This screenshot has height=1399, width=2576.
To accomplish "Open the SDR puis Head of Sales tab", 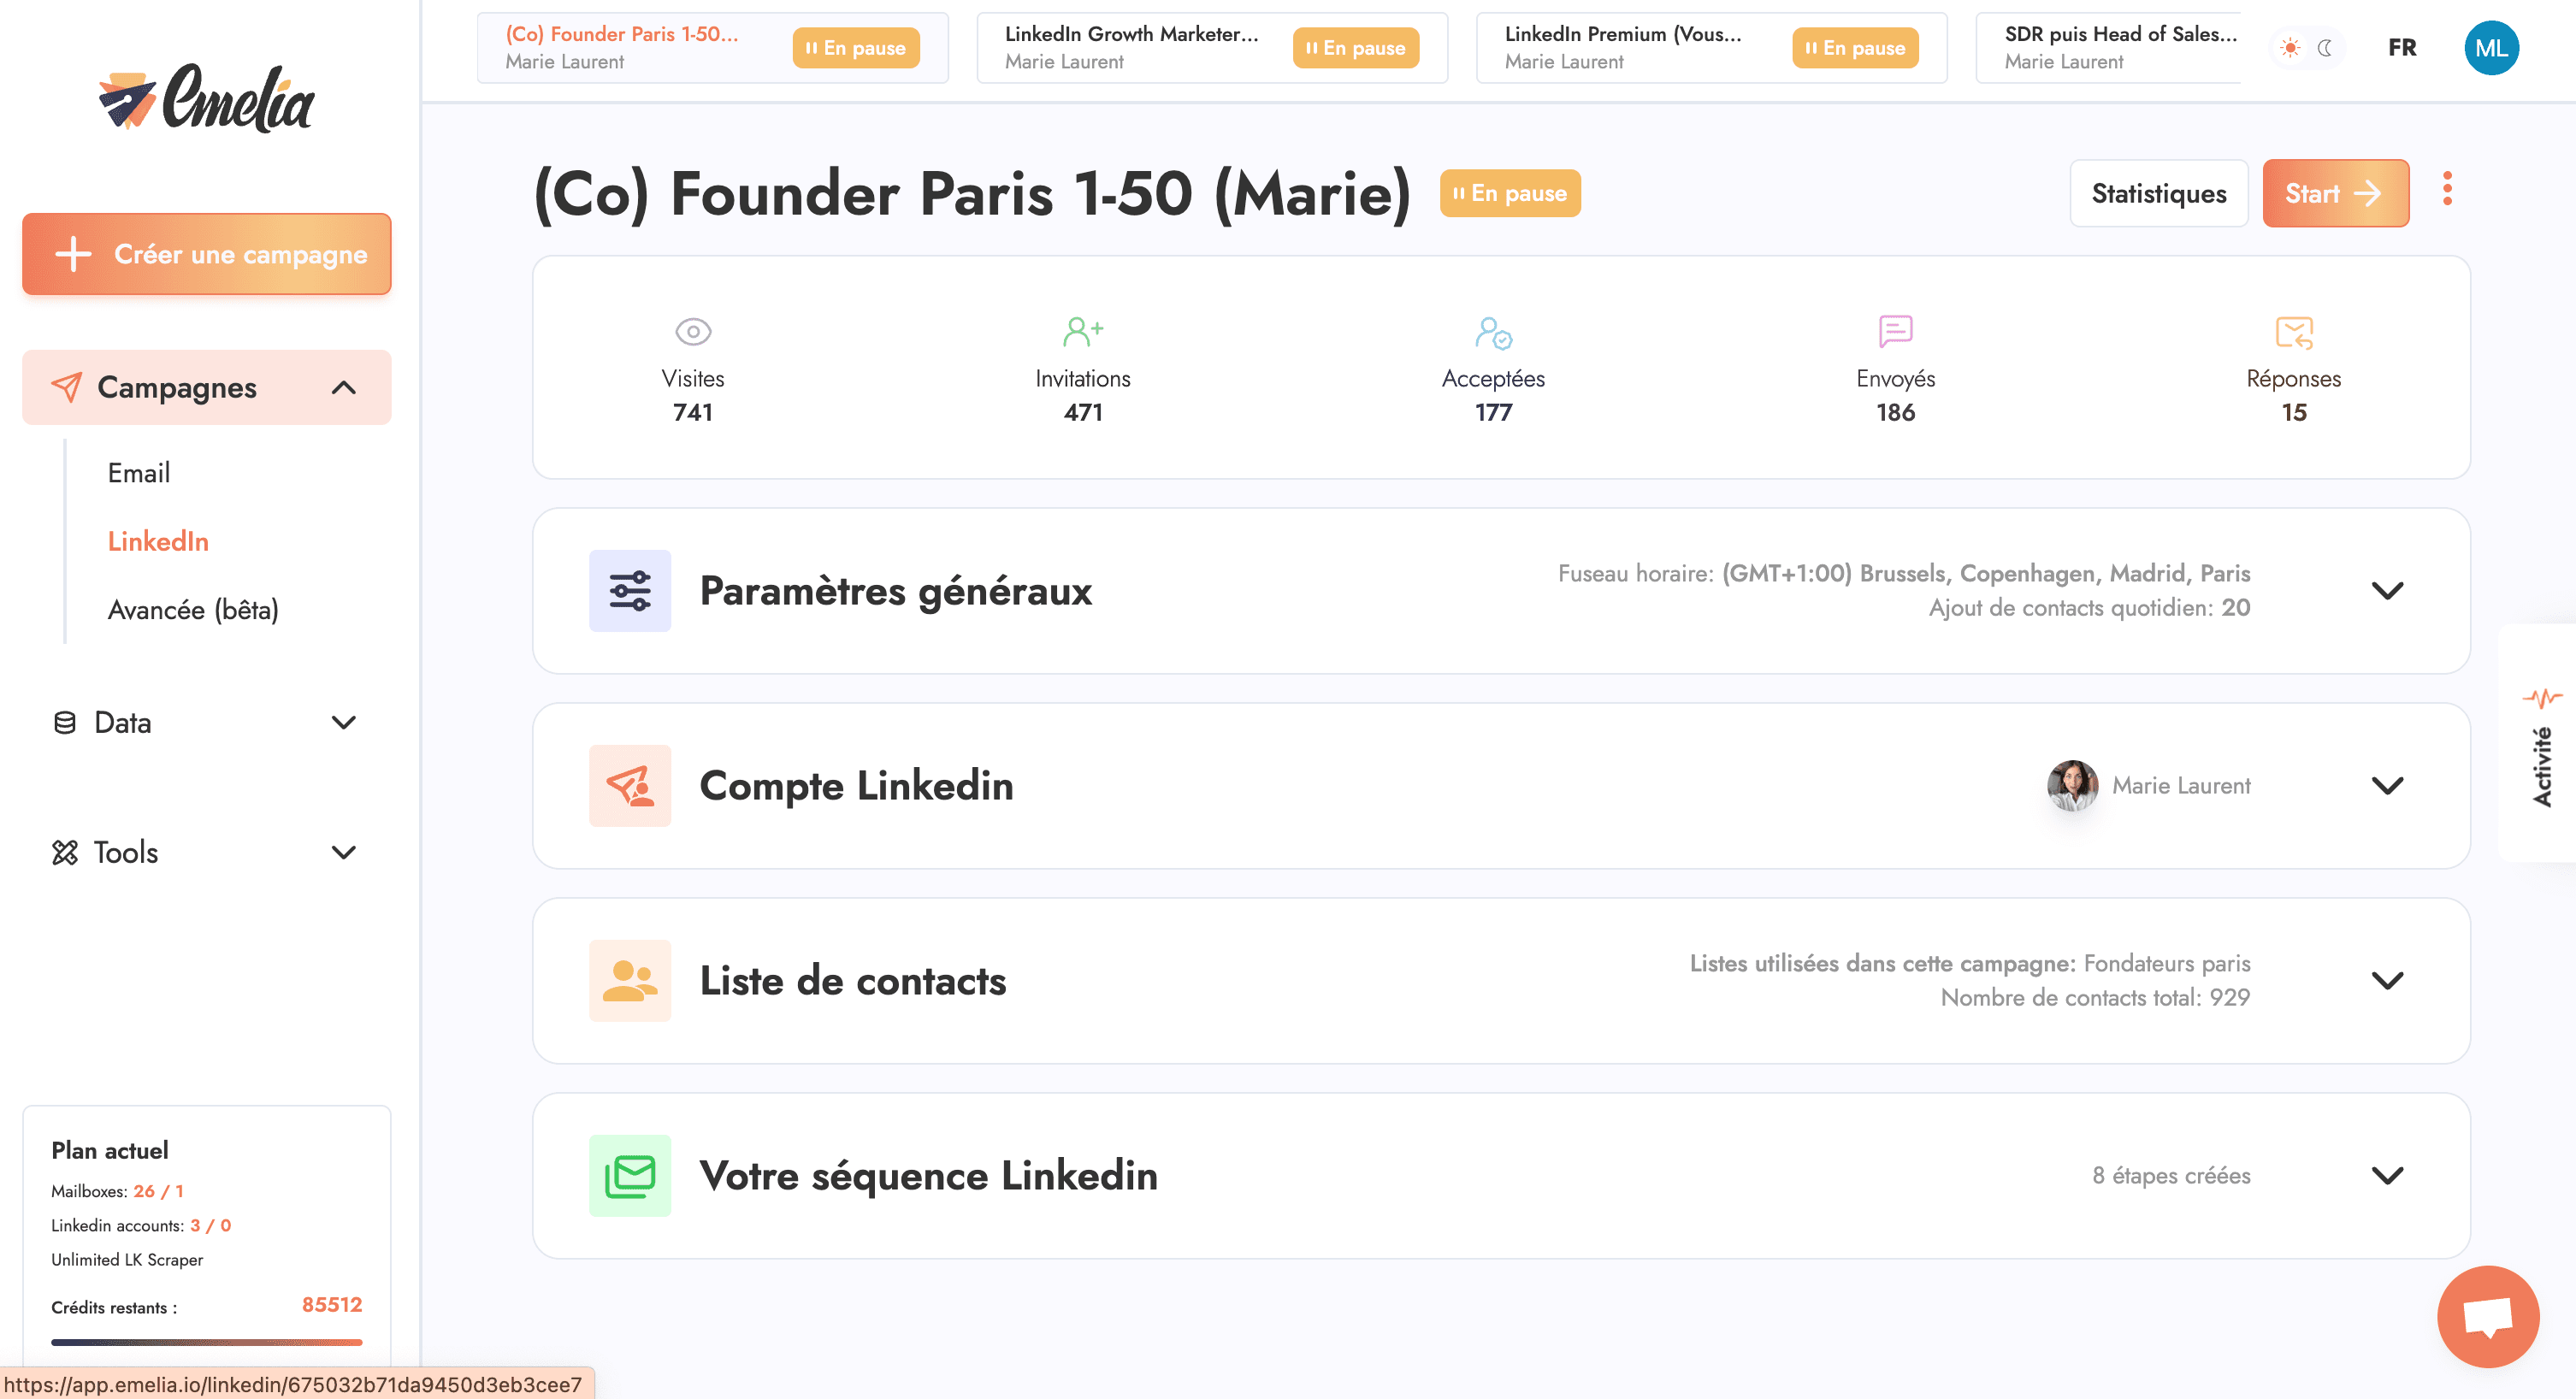I will (2108, 47).
